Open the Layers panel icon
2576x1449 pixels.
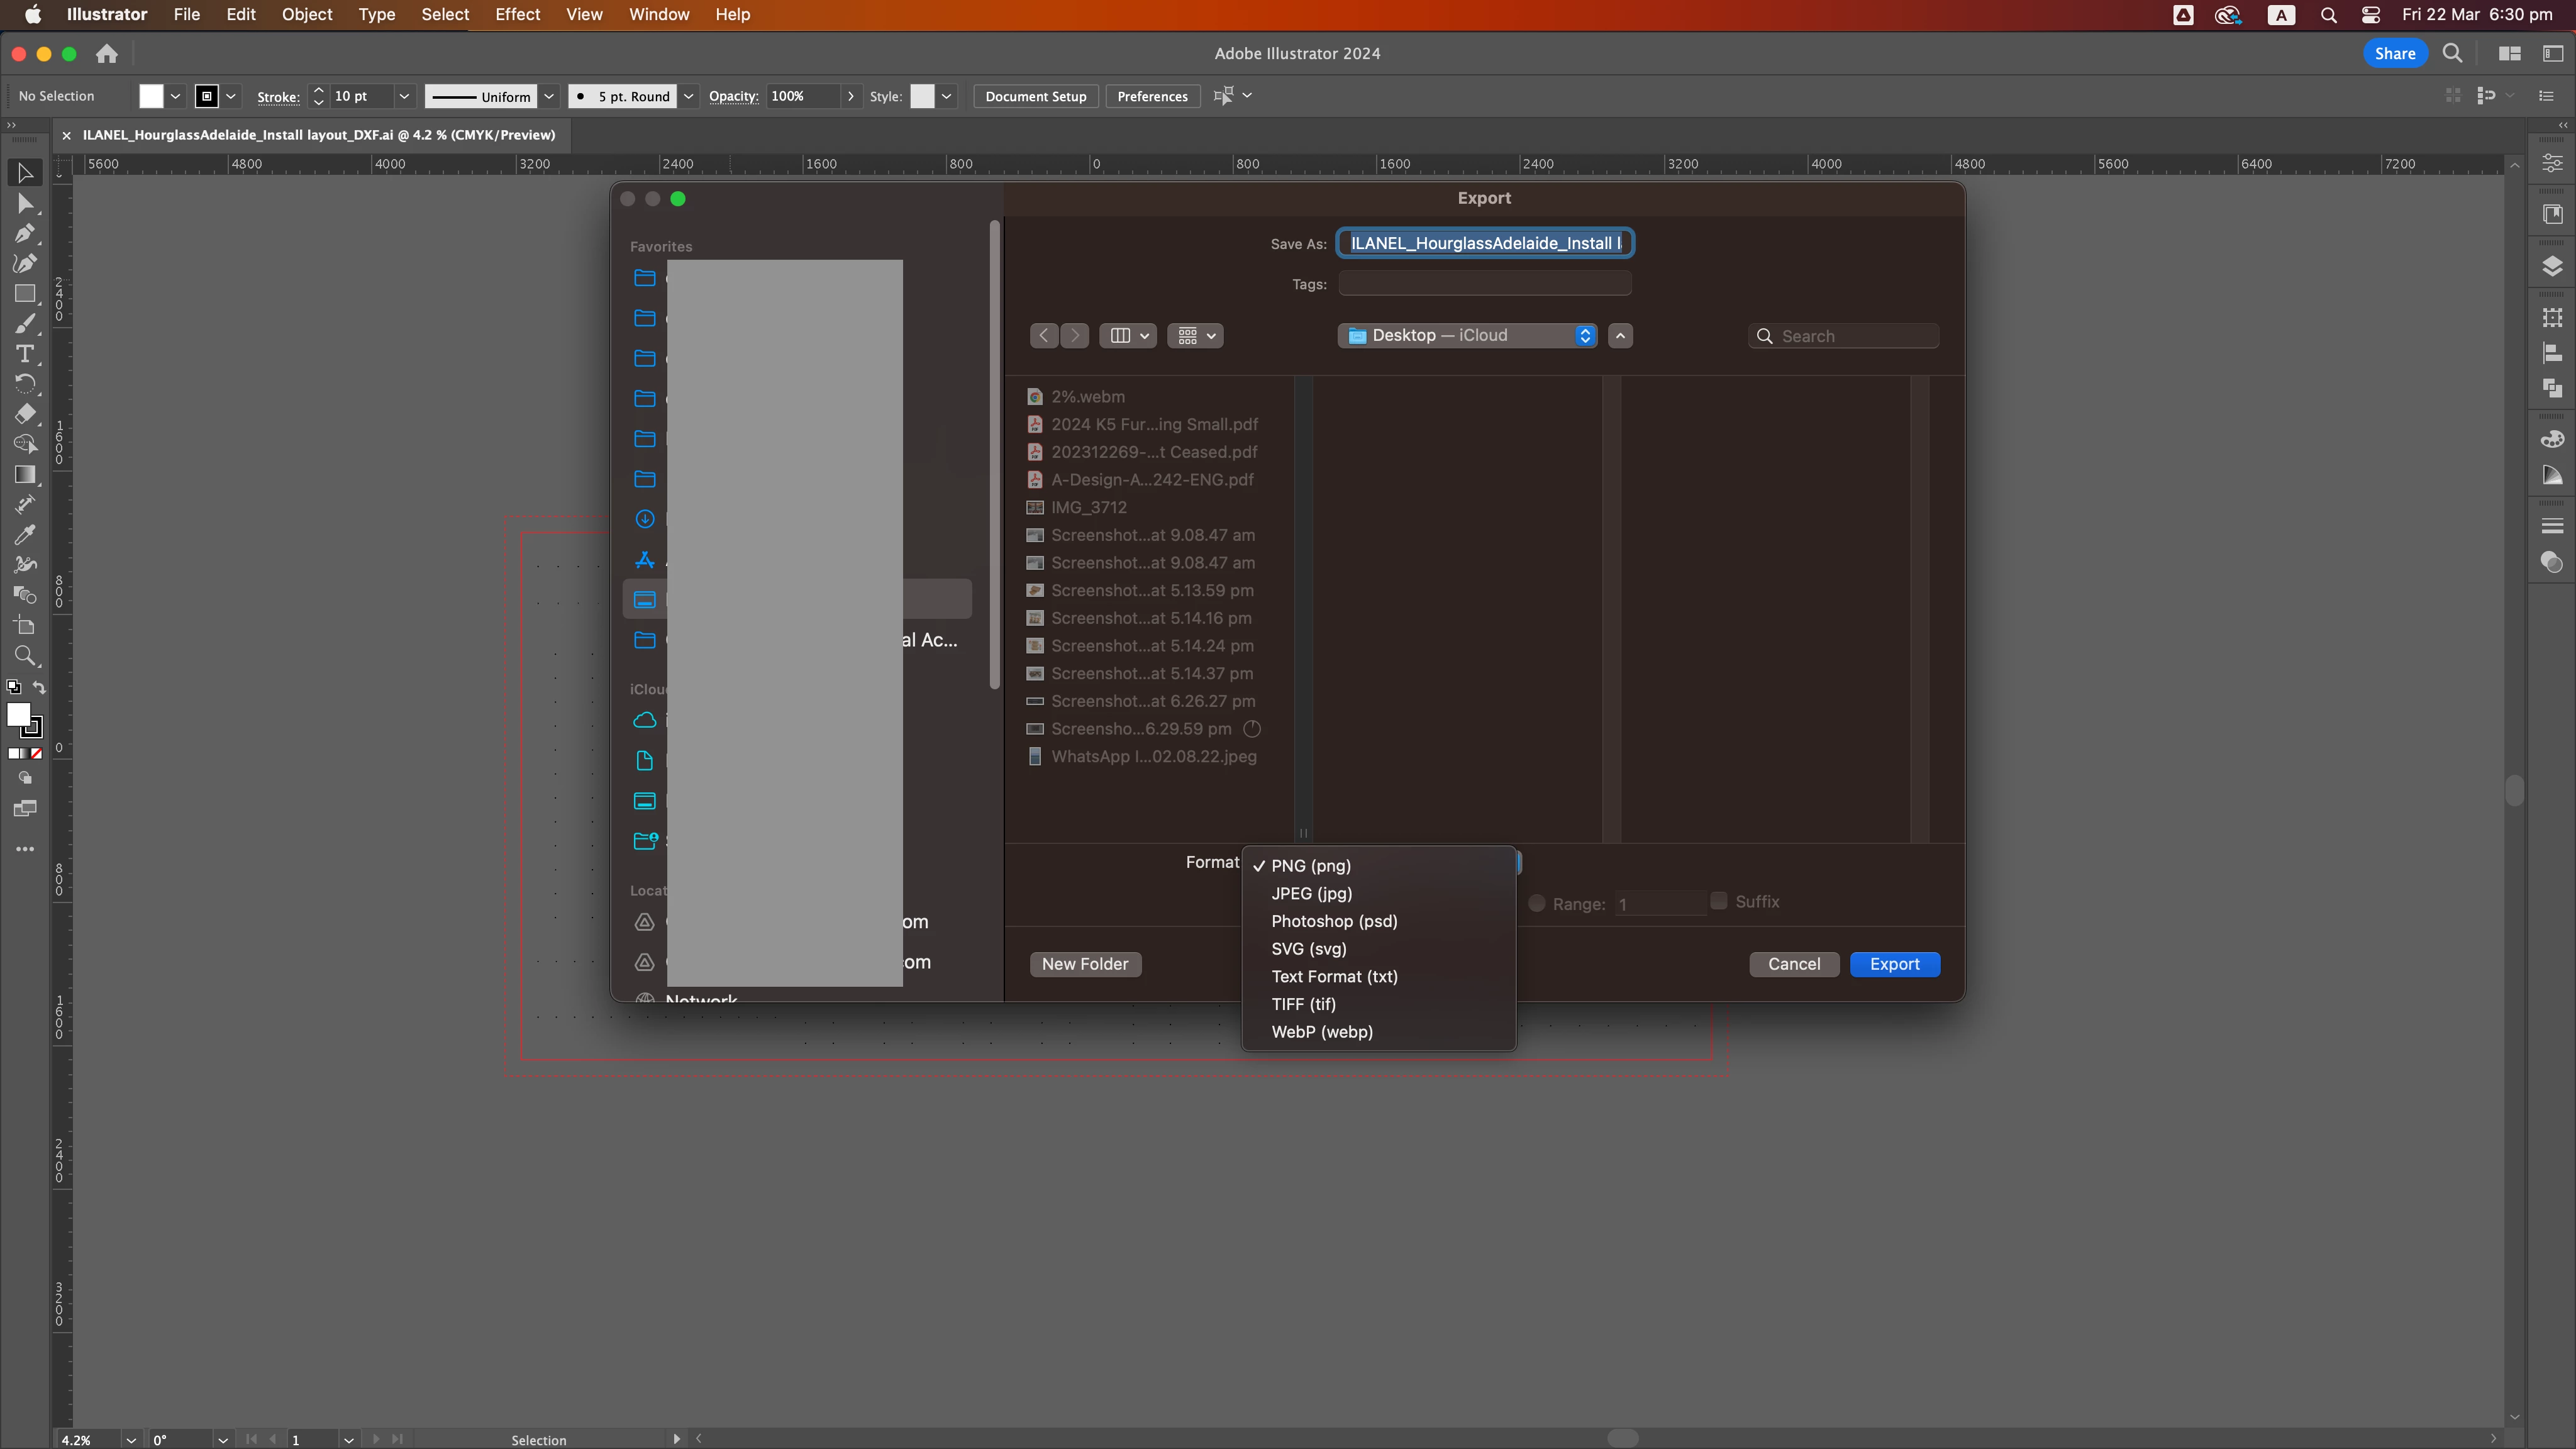[2552, 266]
